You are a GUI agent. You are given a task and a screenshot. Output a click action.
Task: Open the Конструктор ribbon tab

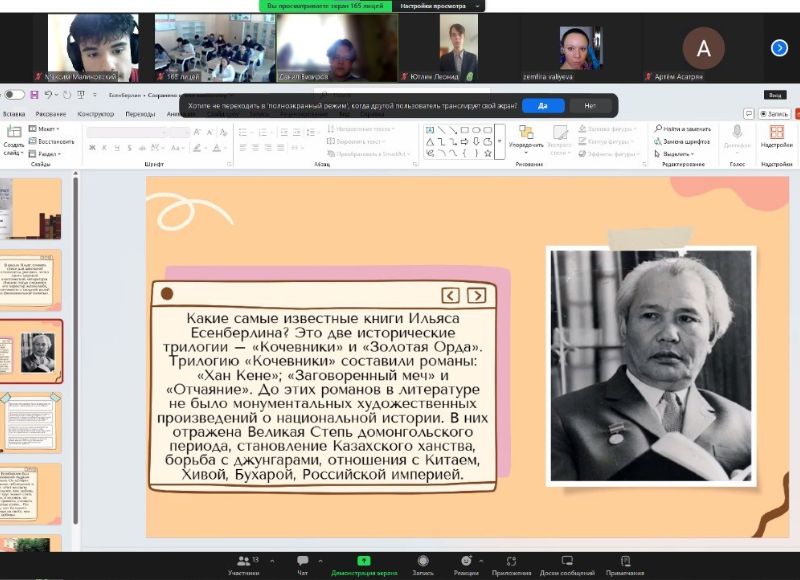[x=96, y=114]
